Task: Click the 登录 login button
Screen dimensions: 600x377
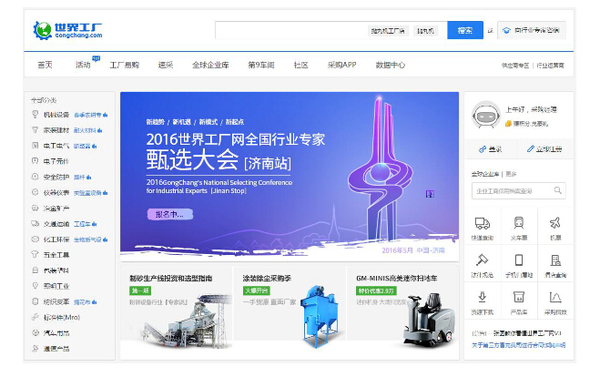Action: (x=490, y=149)
